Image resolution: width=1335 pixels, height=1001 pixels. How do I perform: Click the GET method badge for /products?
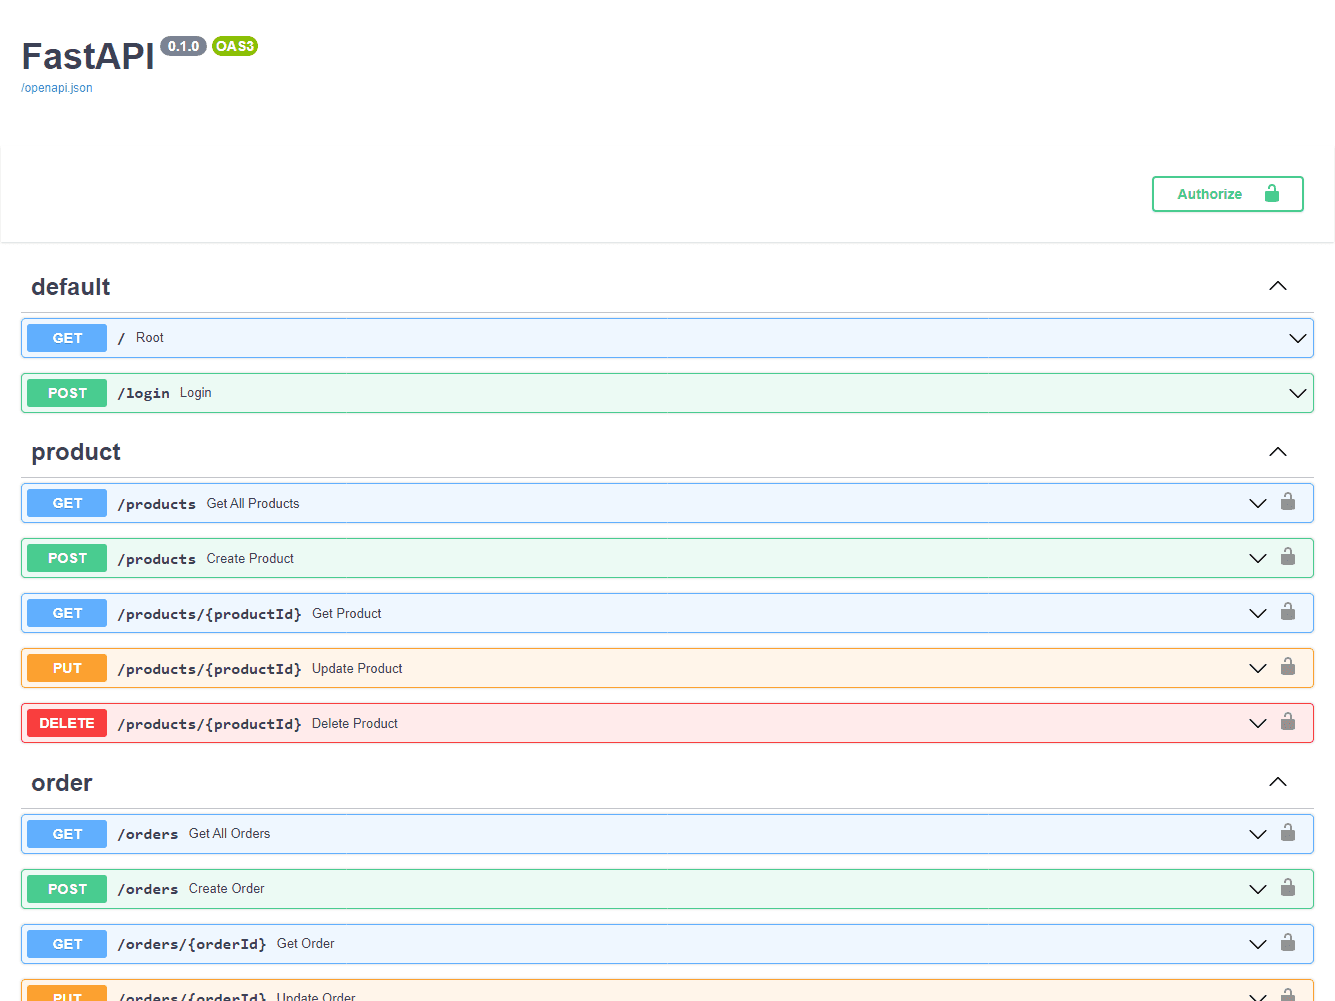coord(67,503)
